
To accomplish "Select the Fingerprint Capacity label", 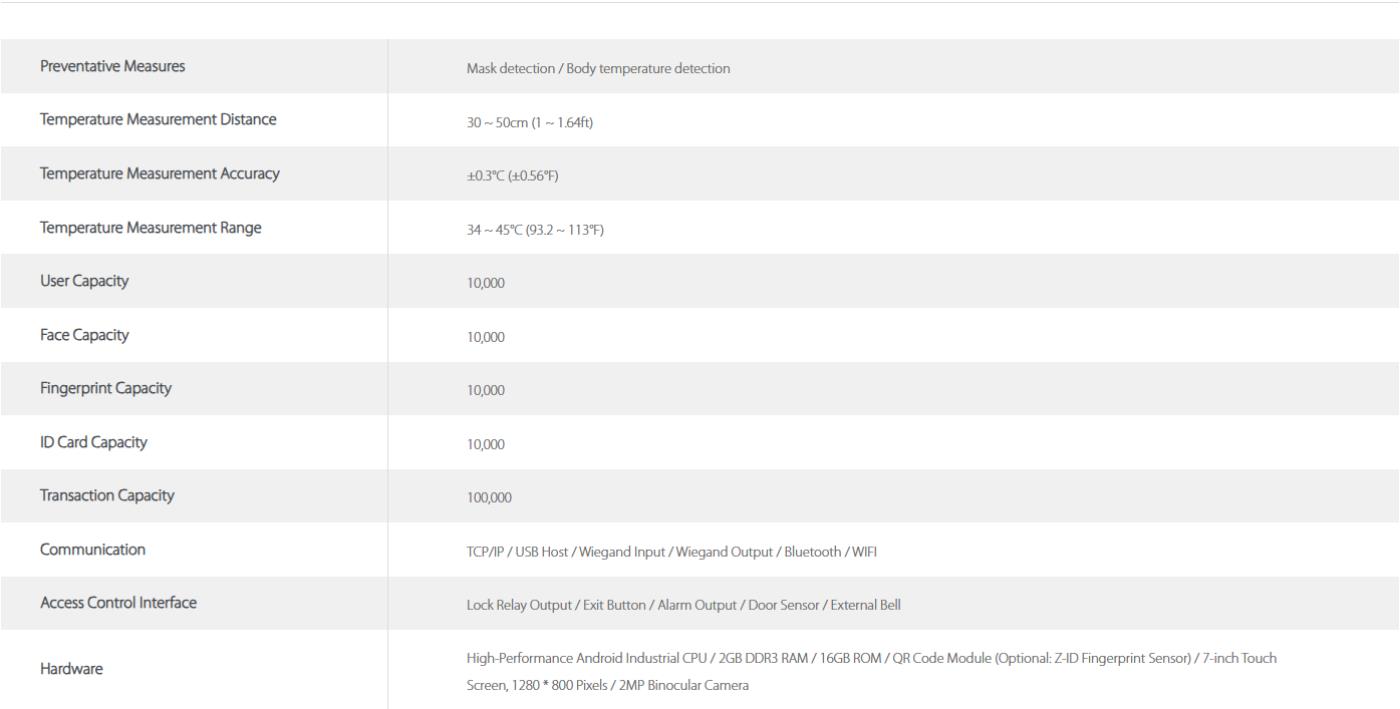I will pos(105,389).
